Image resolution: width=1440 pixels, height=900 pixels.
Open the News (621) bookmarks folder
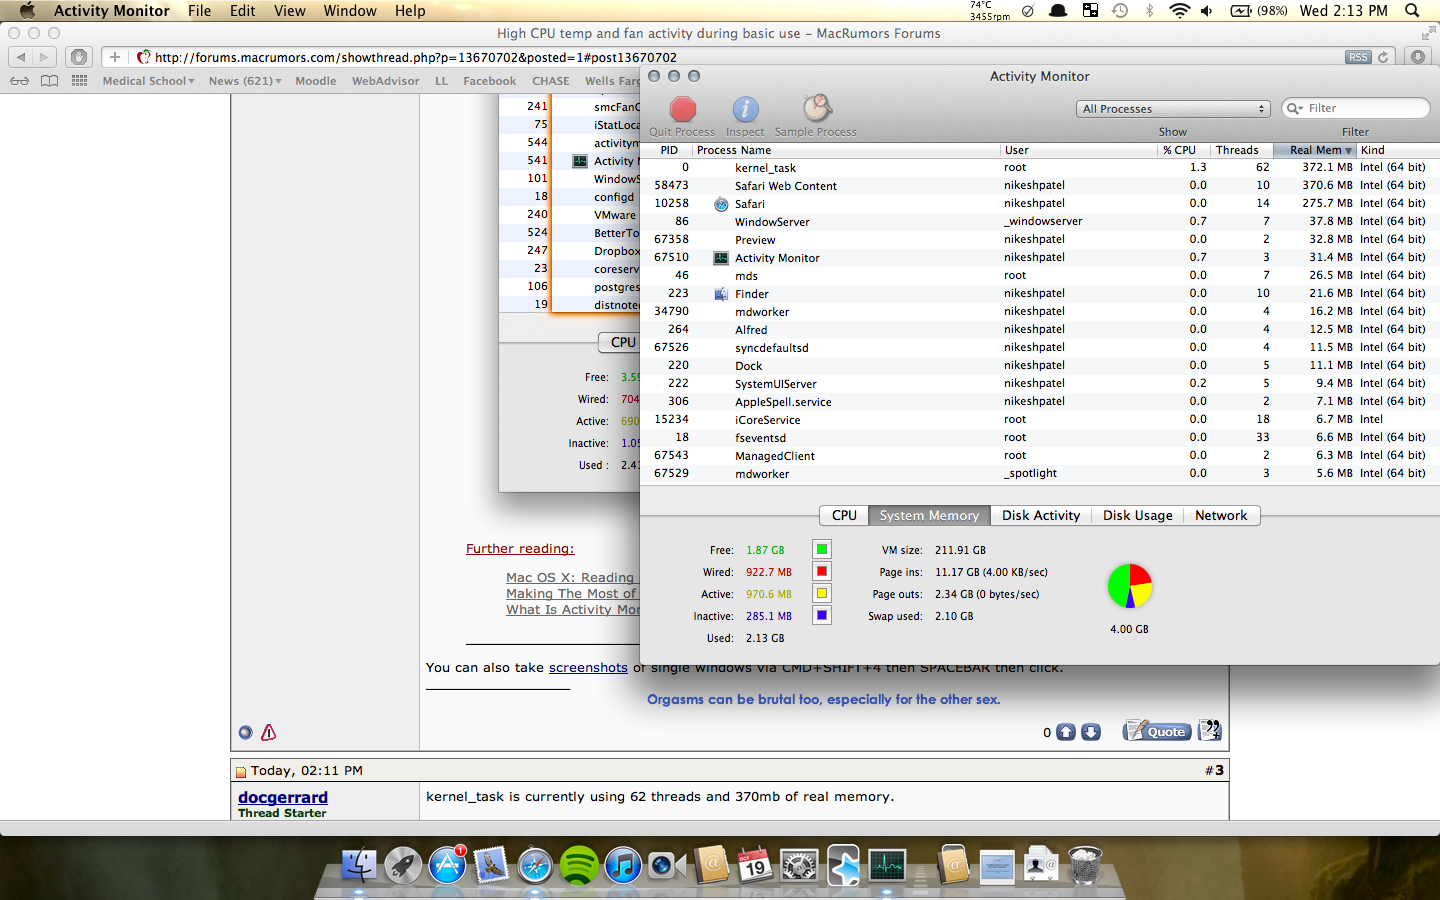pos(245,81)
